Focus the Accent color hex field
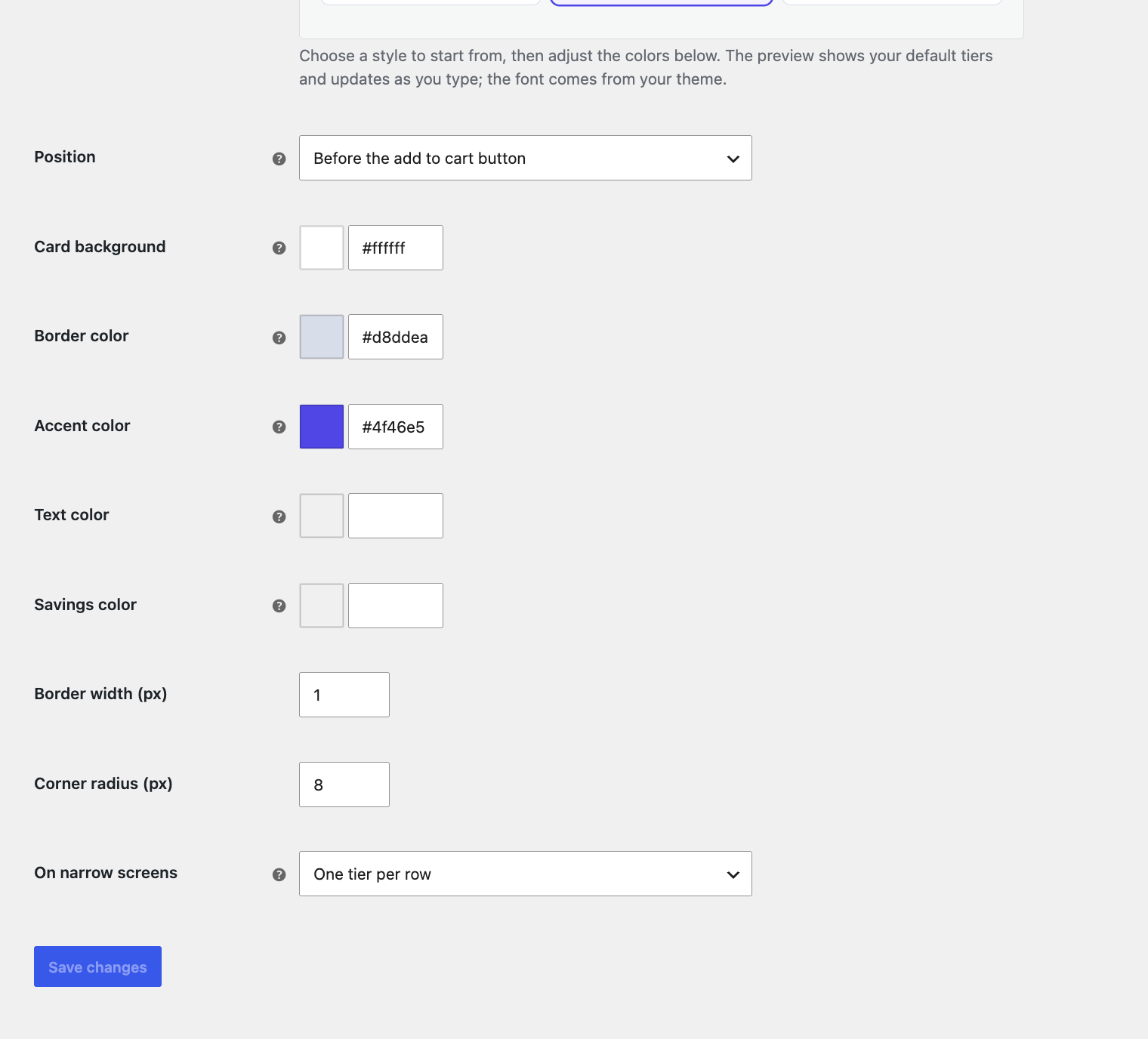 pyautogui.click(x=395, y=427)
